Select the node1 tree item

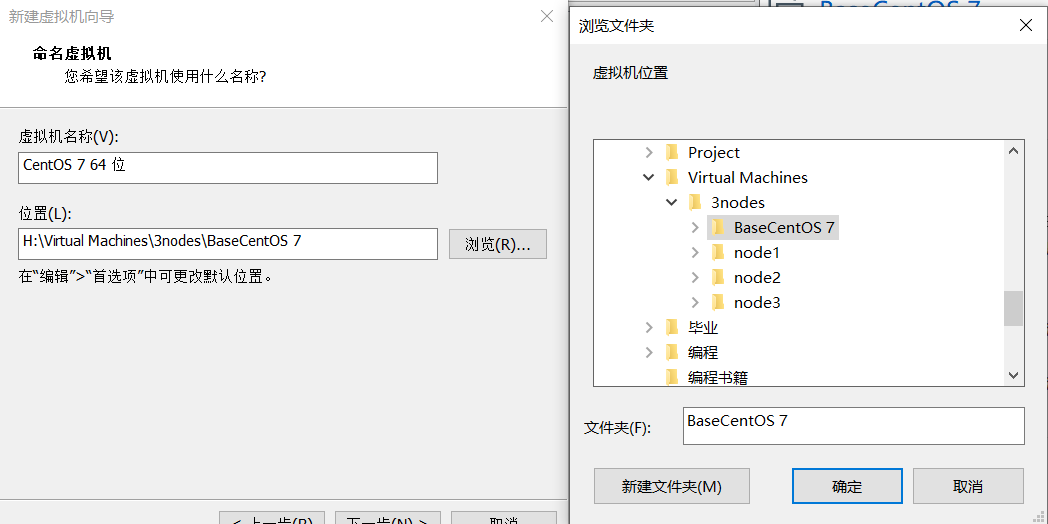click(757, 253)
